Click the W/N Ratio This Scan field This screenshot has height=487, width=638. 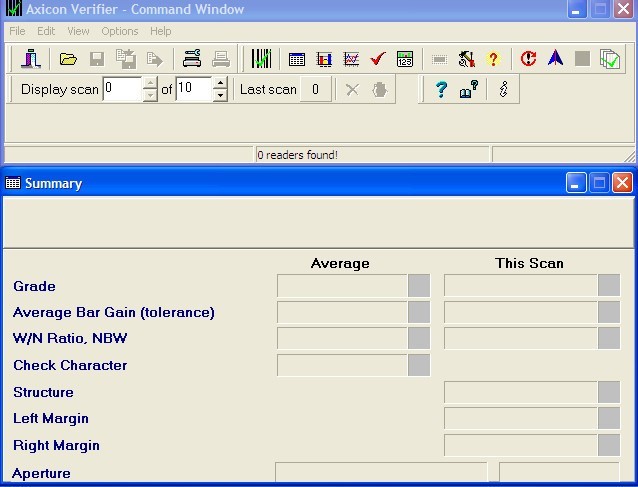click(x=521, y=338)
